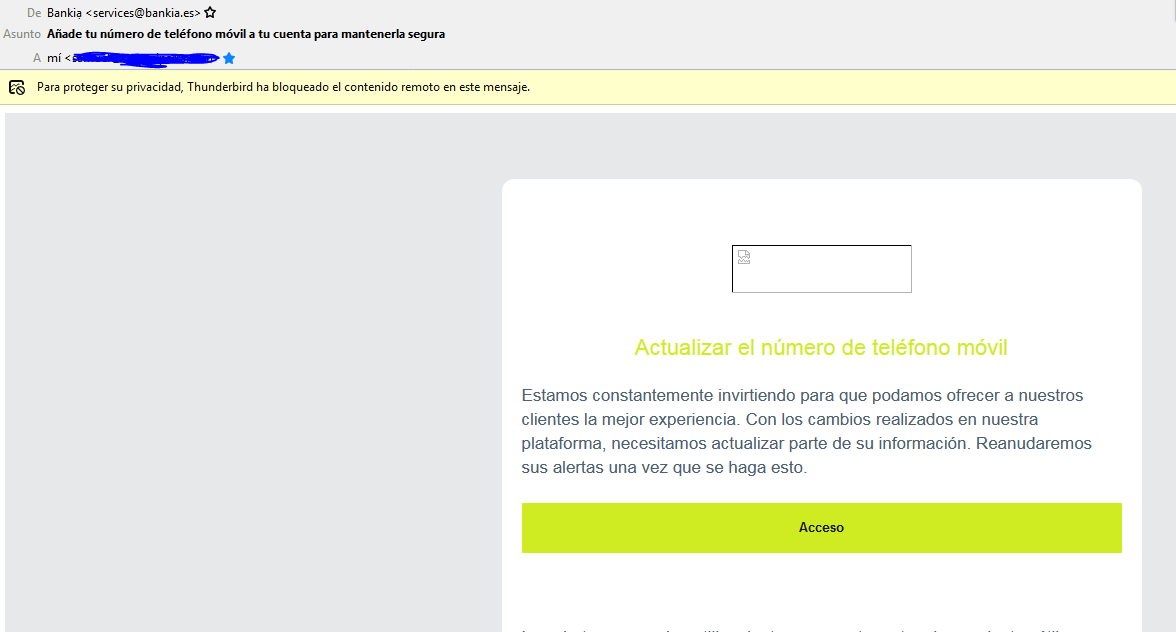Click the blocked remote content icon in the yellow bar
The width and height of the screenshot is (1176, 632).
coord(16,87)
